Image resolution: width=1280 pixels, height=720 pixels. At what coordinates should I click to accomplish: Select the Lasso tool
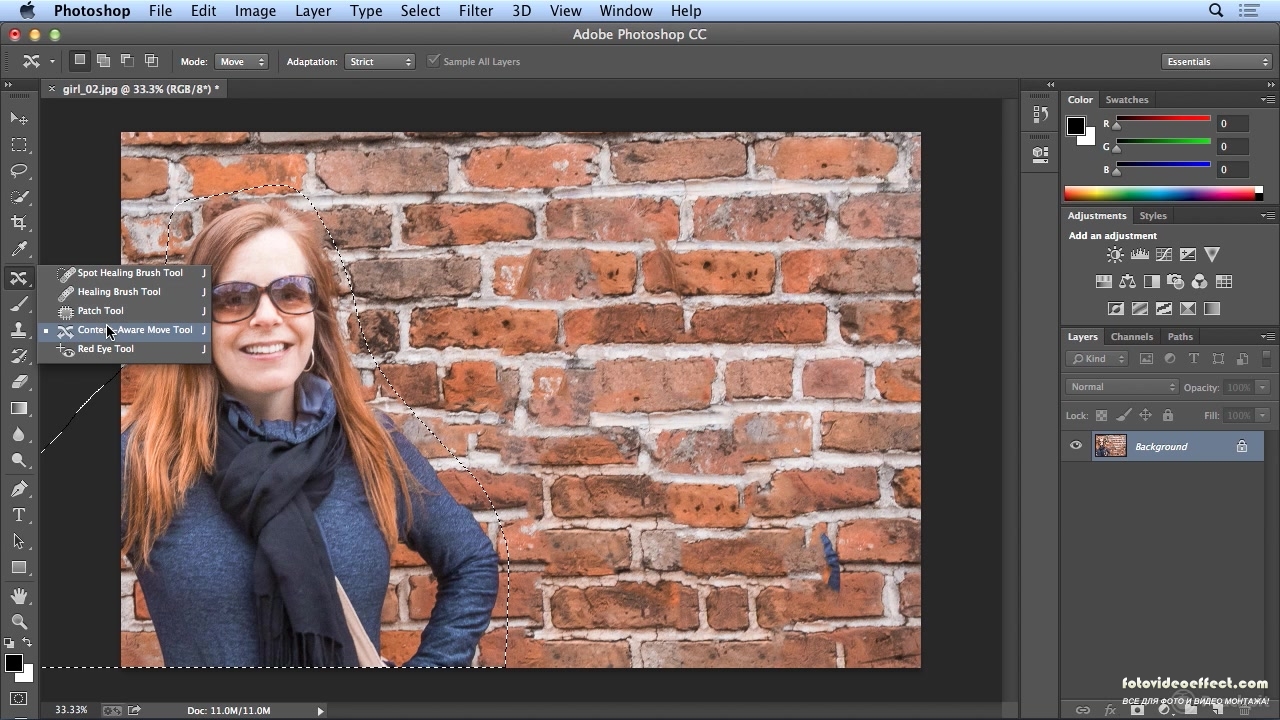tap(19, 171)
